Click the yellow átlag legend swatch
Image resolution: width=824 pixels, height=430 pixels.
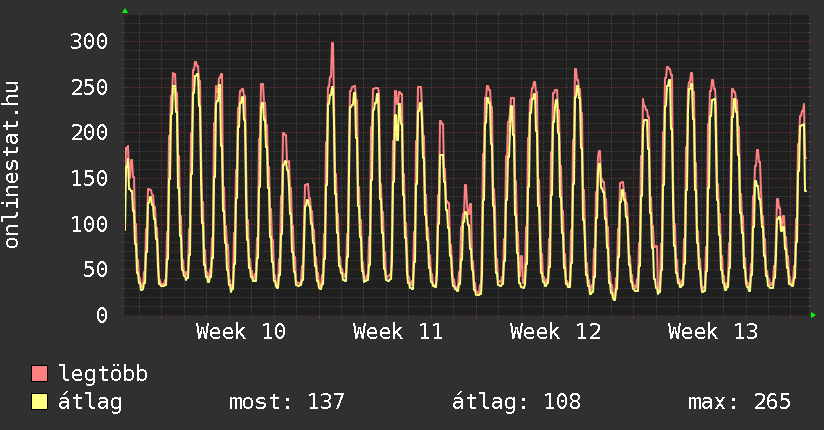(x=40, y=403)
